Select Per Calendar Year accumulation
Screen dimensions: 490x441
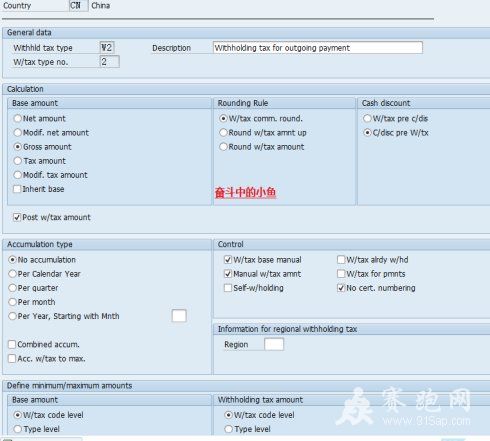tap(12, 274)
